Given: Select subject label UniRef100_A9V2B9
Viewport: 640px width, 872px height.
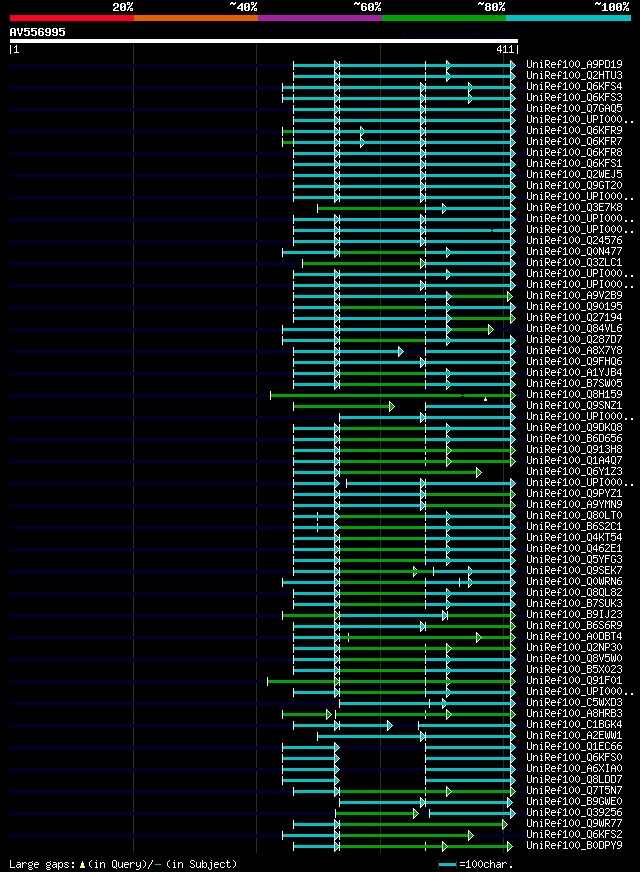Looking at the screenshot, I should tap(574, 296).
